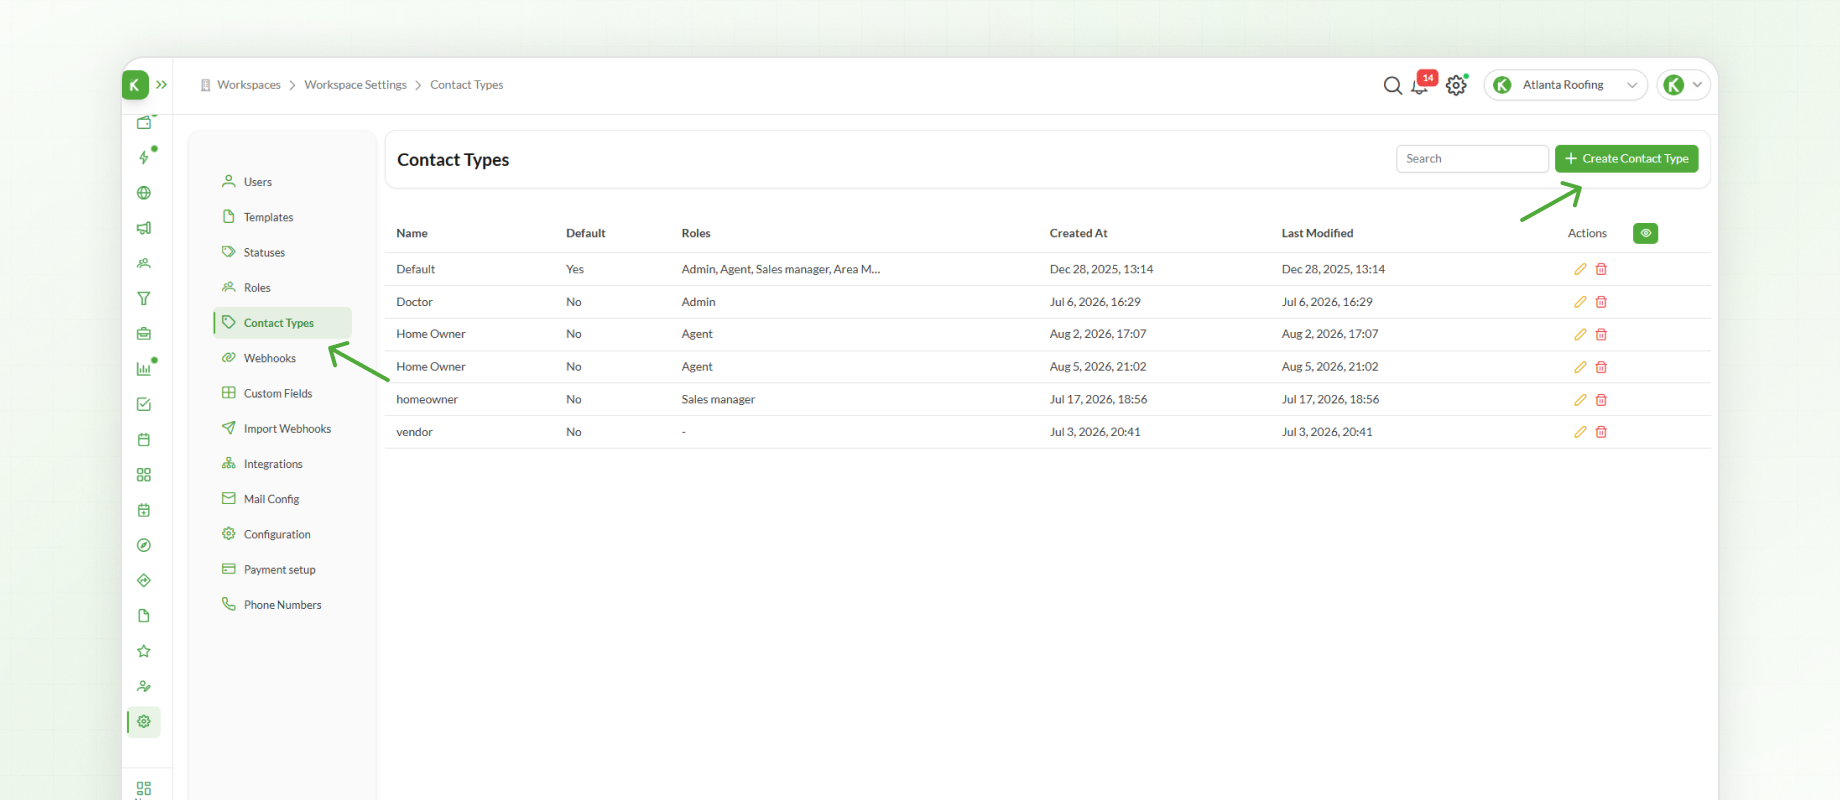Click the Name column header
Viewport: 1840px width, 800px height.
[412, 233]
